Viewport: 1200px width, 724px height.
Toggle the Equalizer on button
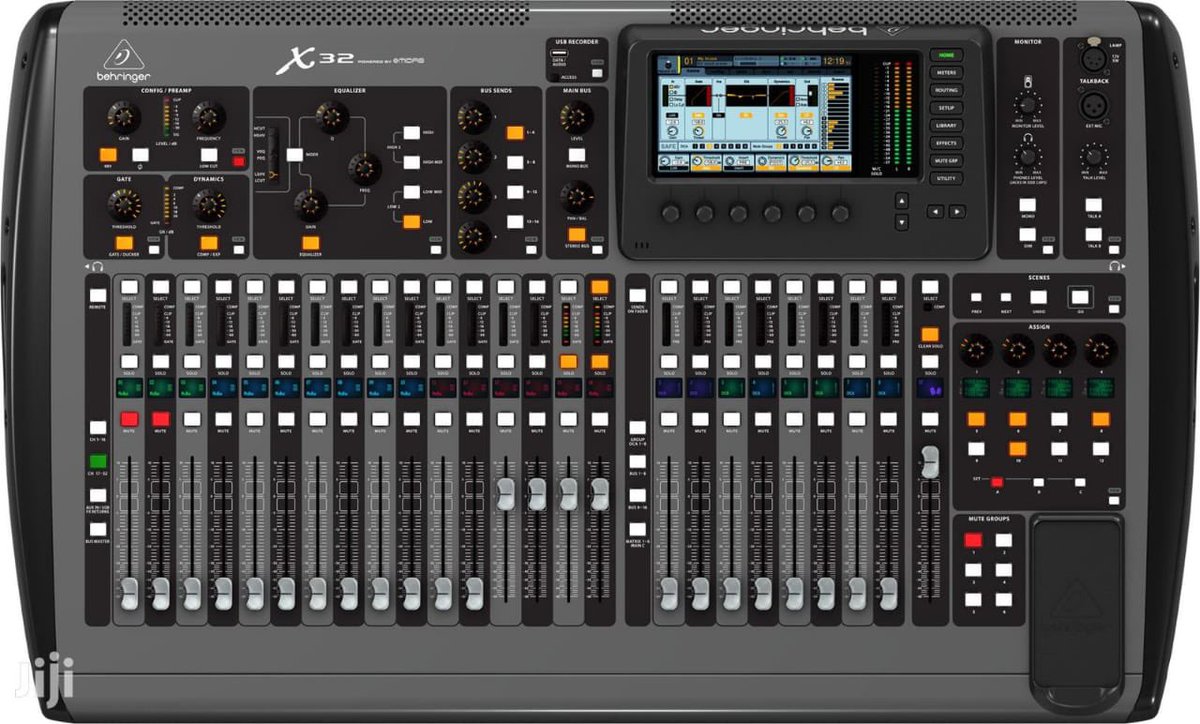click(310, 241)
